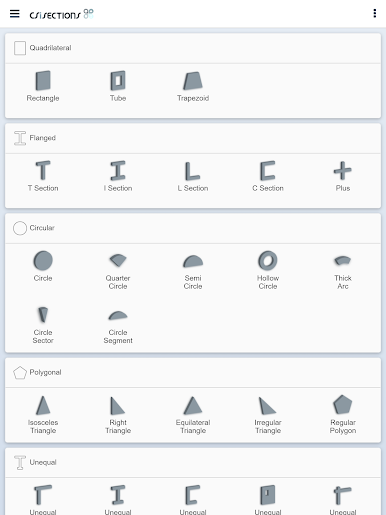The height and width of the screenshot is (515, 386).
Task: Click the Circular category header
Action: pos(193,228)
